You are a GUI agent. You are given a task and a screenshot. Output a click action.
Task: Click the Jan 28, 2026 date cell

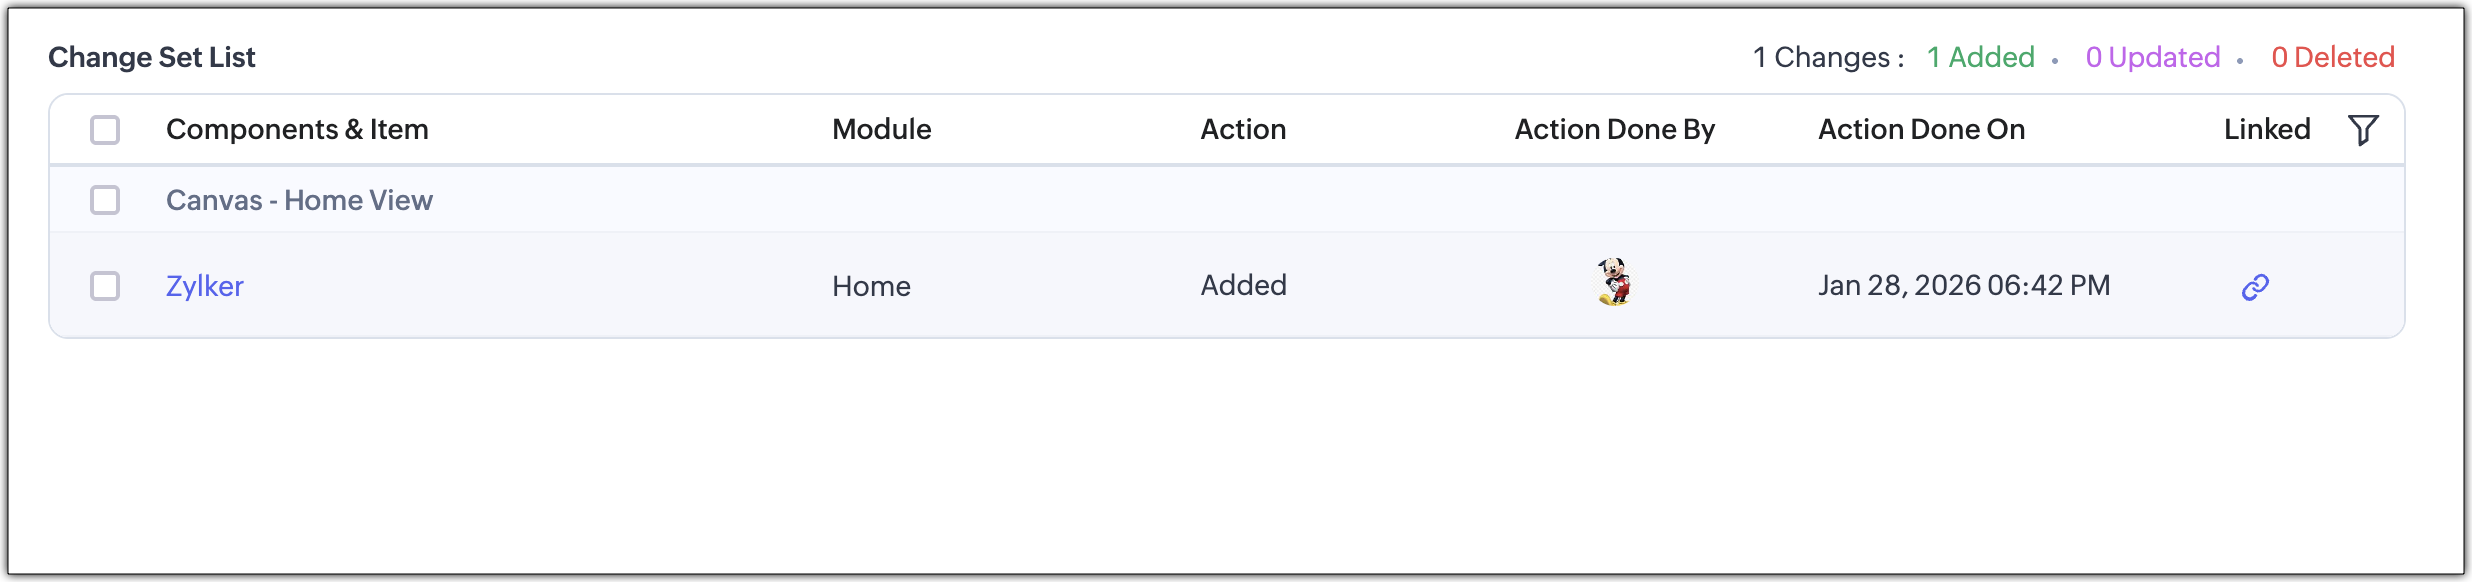click(x=1964, y=286)
